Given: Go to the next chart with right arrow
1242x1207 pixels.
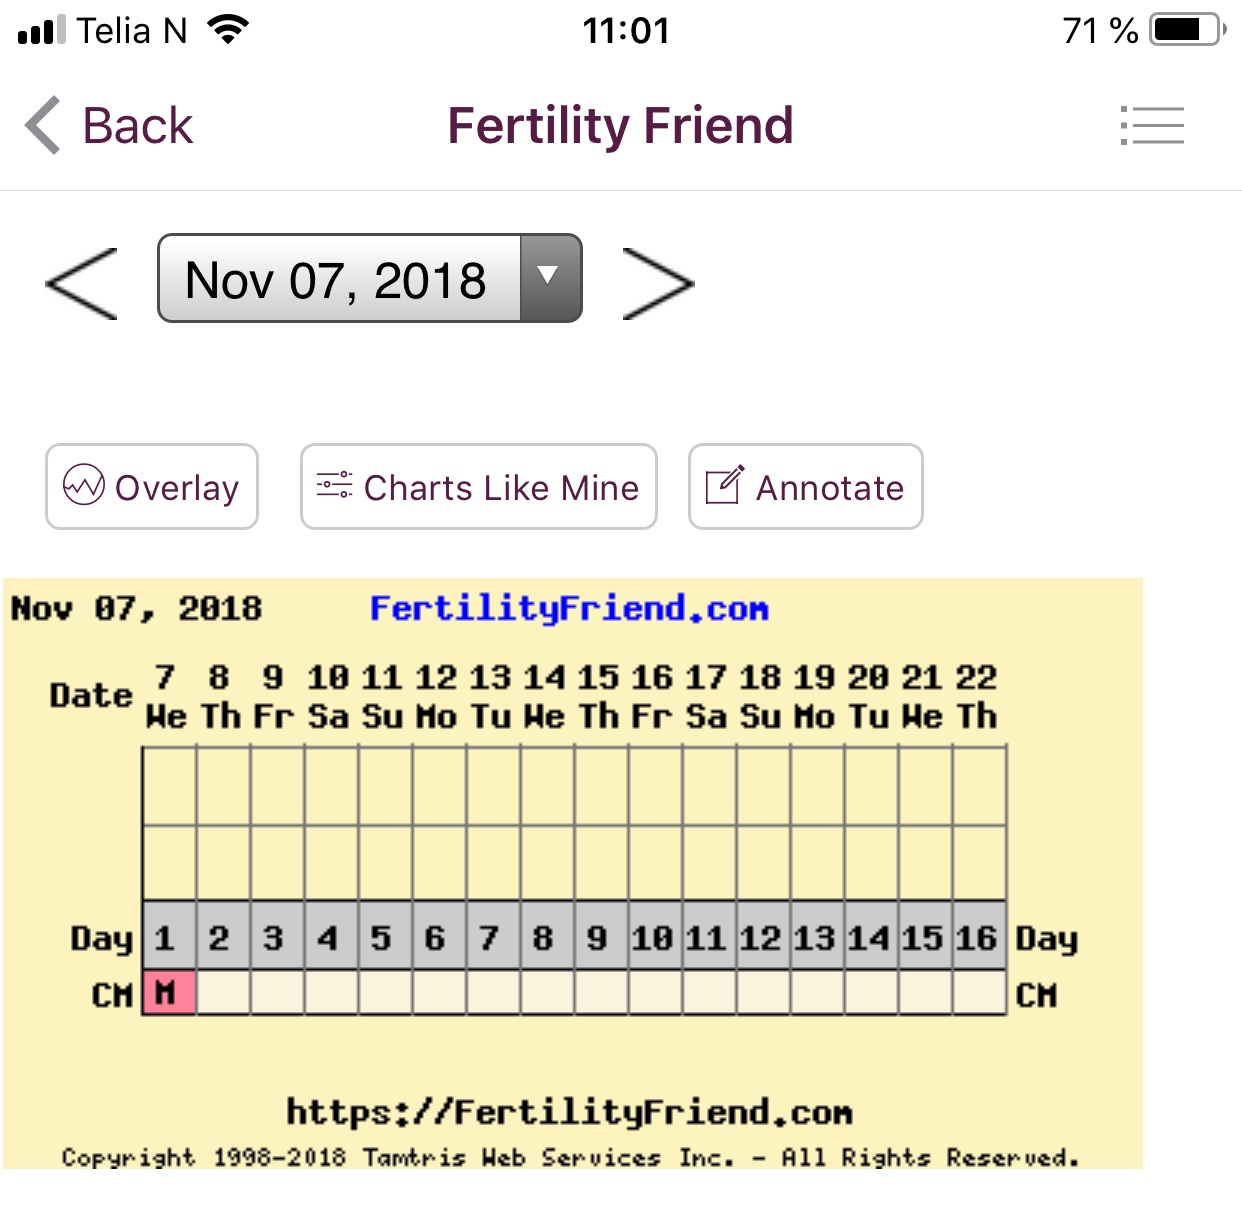Looking at the screenshot, I should tap(657, 284).
